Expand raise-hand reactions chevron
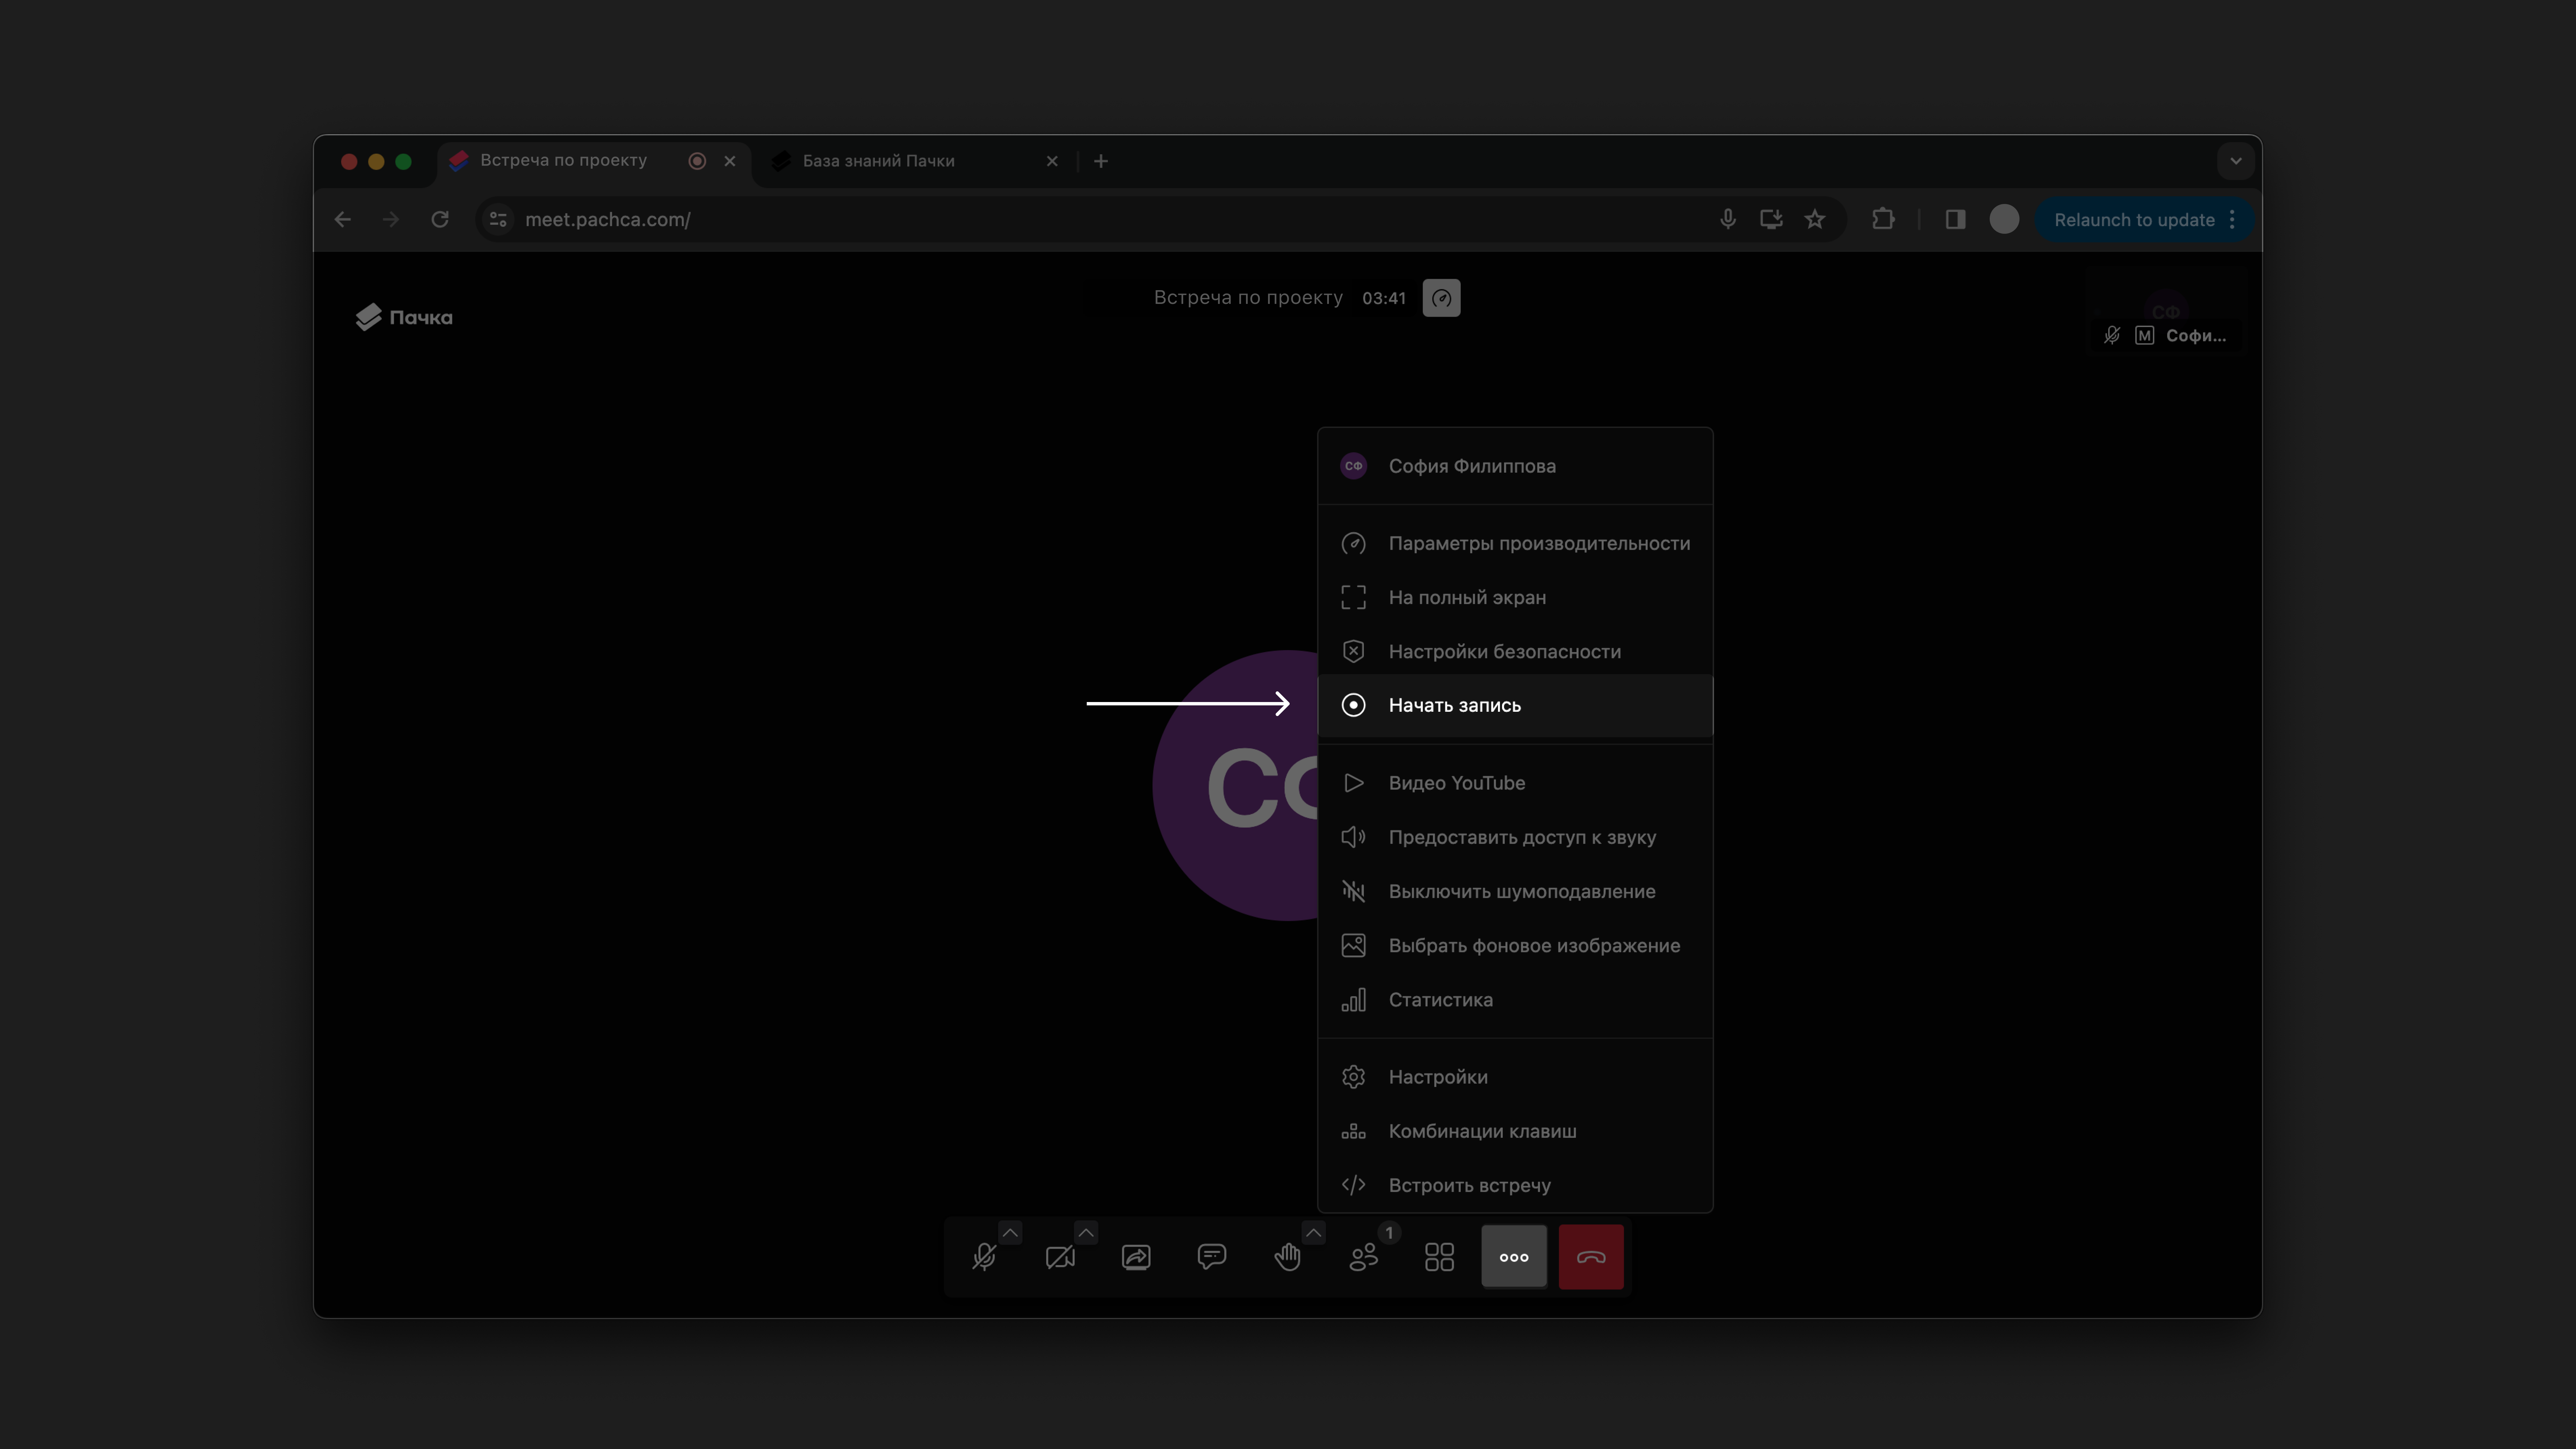This screenshot has width=2576, height=1449. 1313,1233
